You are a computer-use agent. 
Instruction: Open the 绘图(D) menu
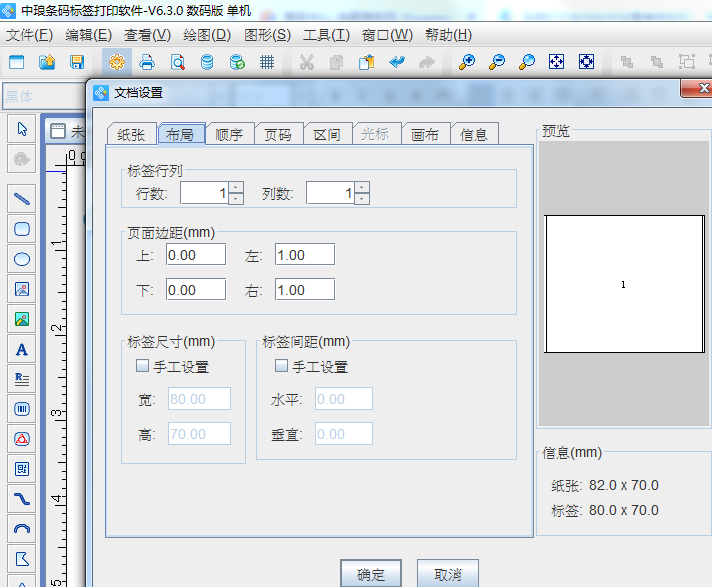pos(206,35)
